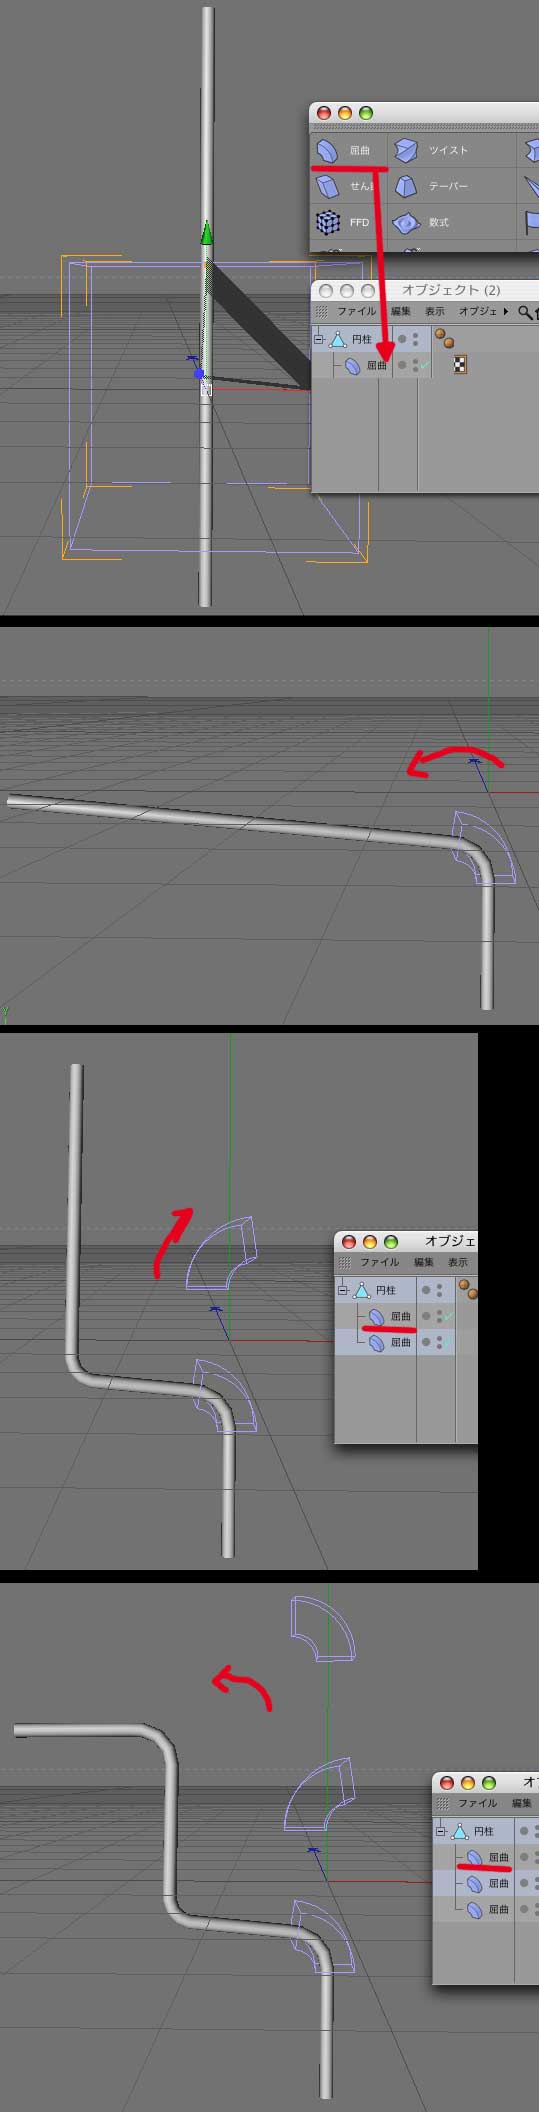
Task: Select second 屈曲 label in two-屈曲 object window
Action: point(400,1342)
